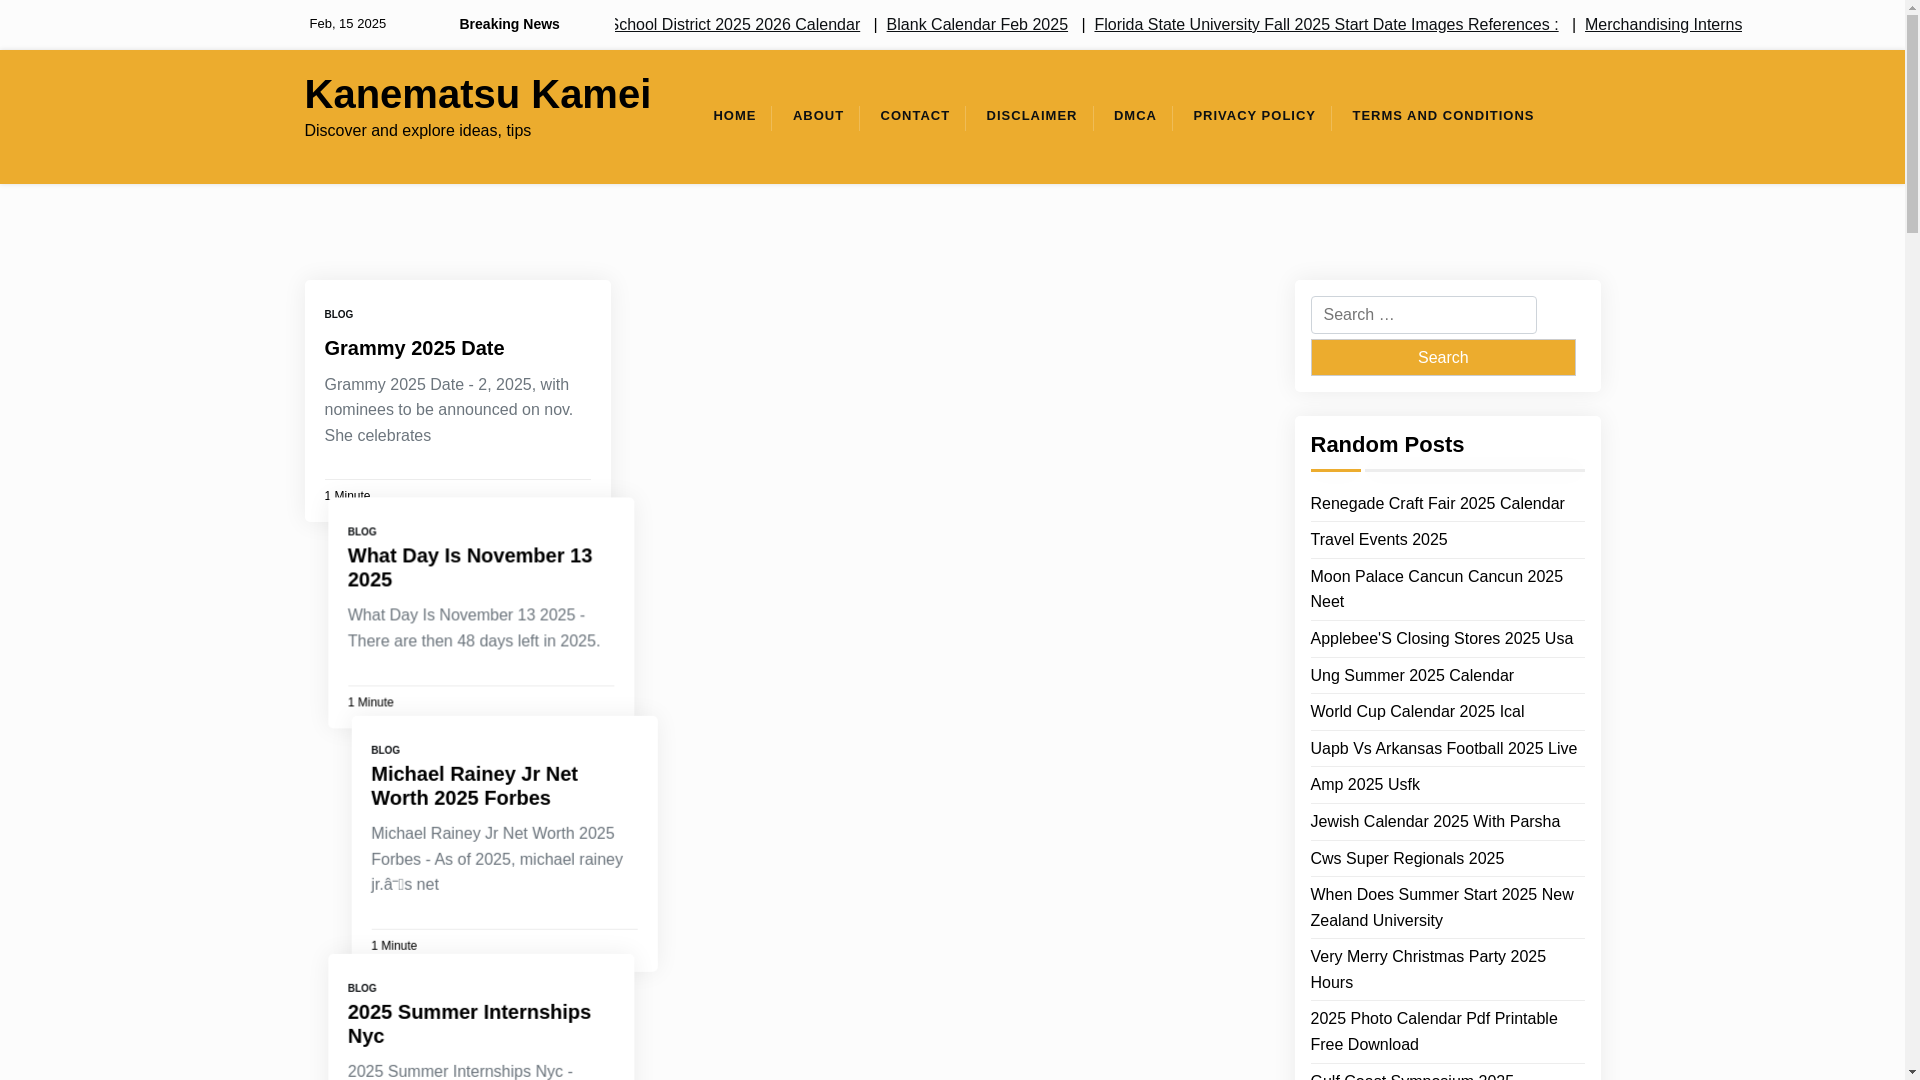Image resolution: width=1920 pixels, height=1080 pixels.
Task: Open the DMCA page
Action: coord(1135,116)
